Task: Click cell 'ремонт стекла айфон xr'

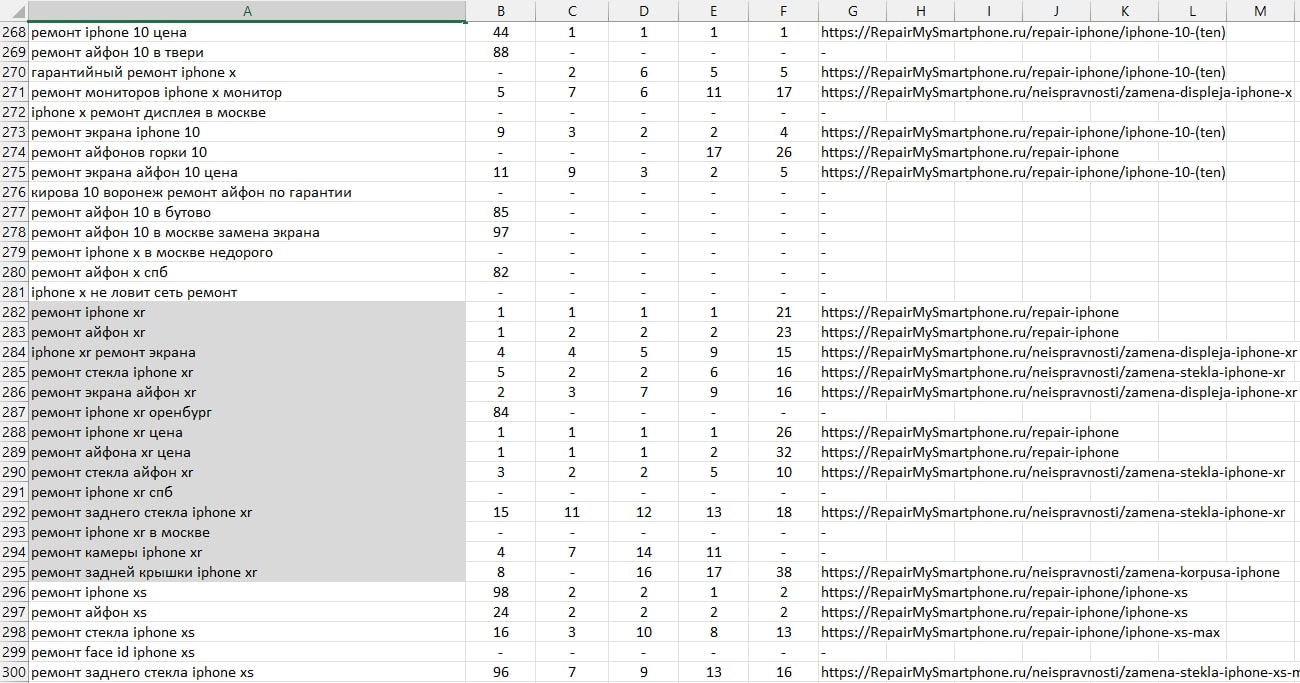Action: pyautogui.click(x=247, y=472)
